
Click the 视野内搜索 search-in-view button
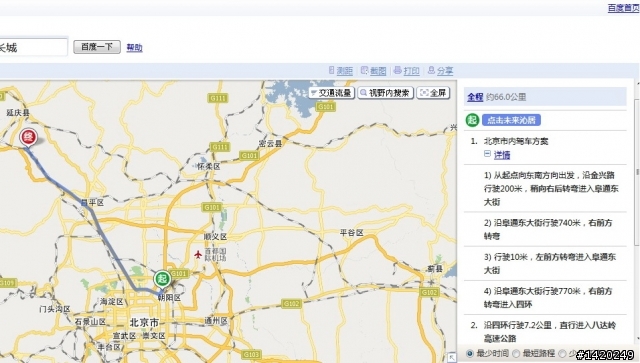(x=386, y=93)
